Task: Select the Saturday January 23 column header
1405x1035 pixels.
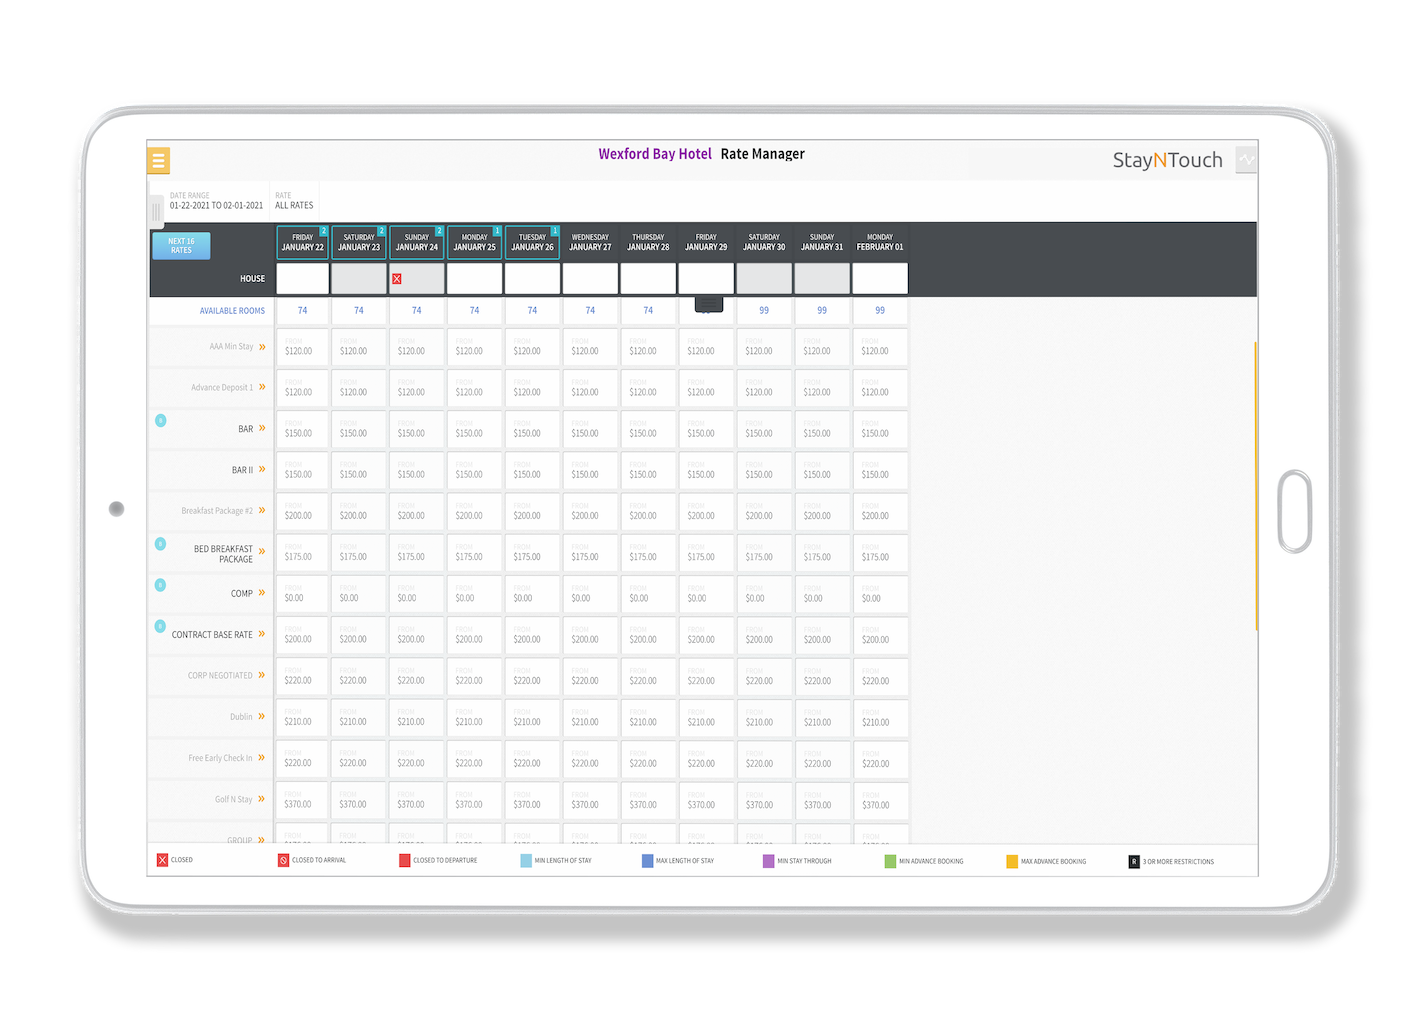Action: click(x=359, y=243)
